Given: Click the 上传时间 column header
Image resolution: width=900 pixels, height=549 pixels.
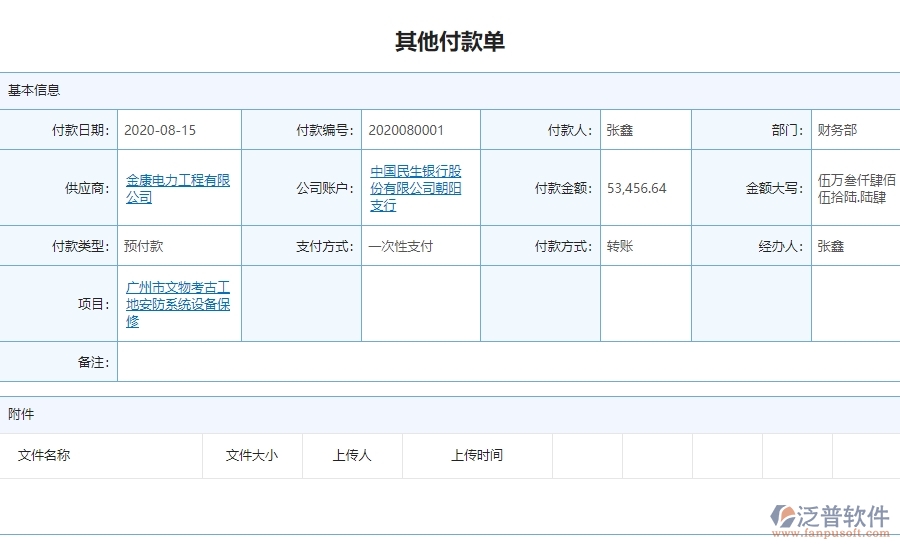Looking at the screenshot, I should click(477, 456).
